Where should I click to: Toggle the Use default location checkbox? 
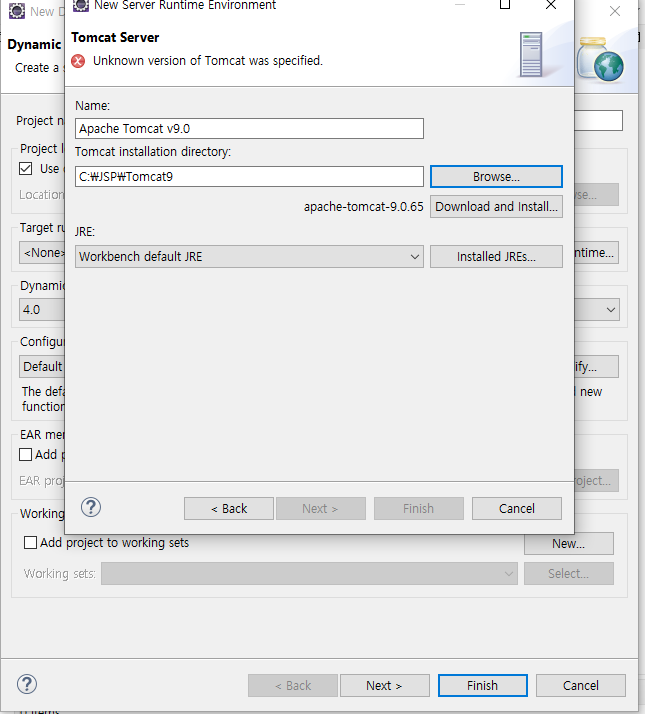26,168
